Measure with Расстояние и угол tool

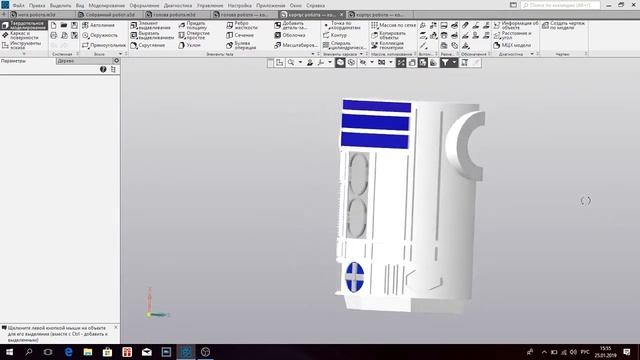tap(512, 36)
